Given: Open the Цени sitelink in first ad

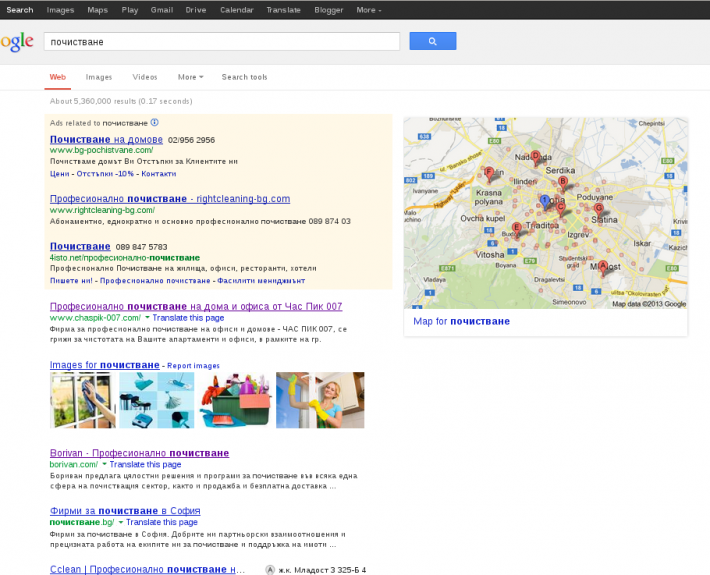Looking at the screenshot, I should [60, 173].
